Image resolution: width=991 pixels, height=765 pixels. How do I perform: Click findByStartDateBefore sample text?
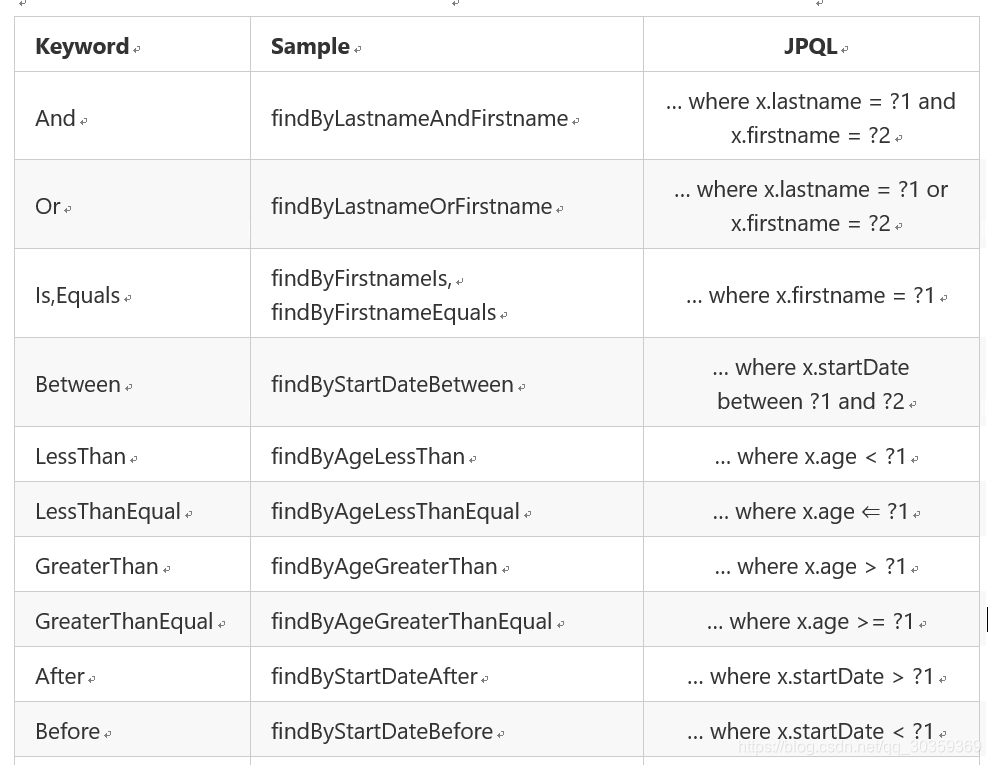coord(382,731)
